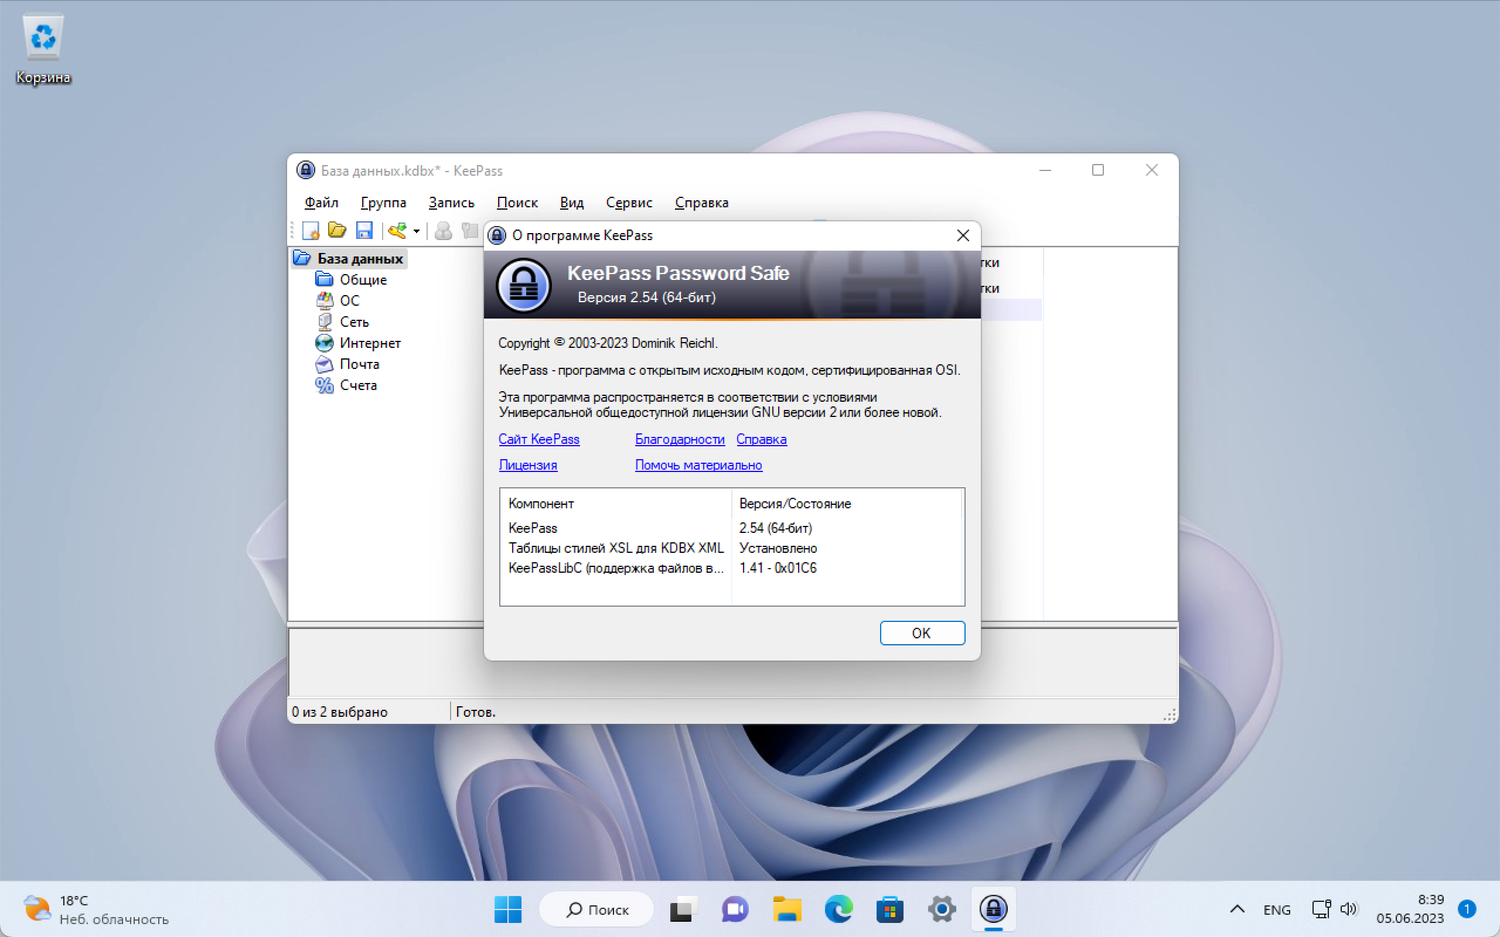Click the KeePass lock icon on the taskbar

pyautogui.click(x=993, y=909)
